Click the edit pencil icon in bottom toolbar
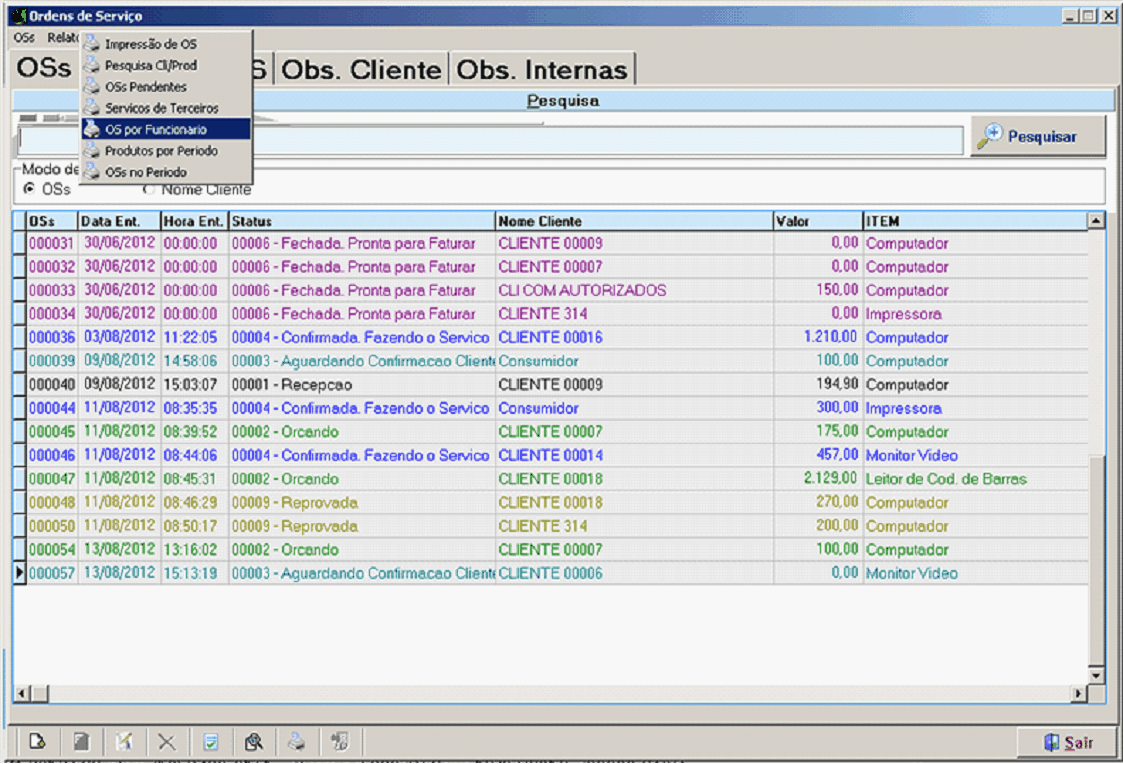The height and width of the screenshot is (764, 1124). pos(124,742)
